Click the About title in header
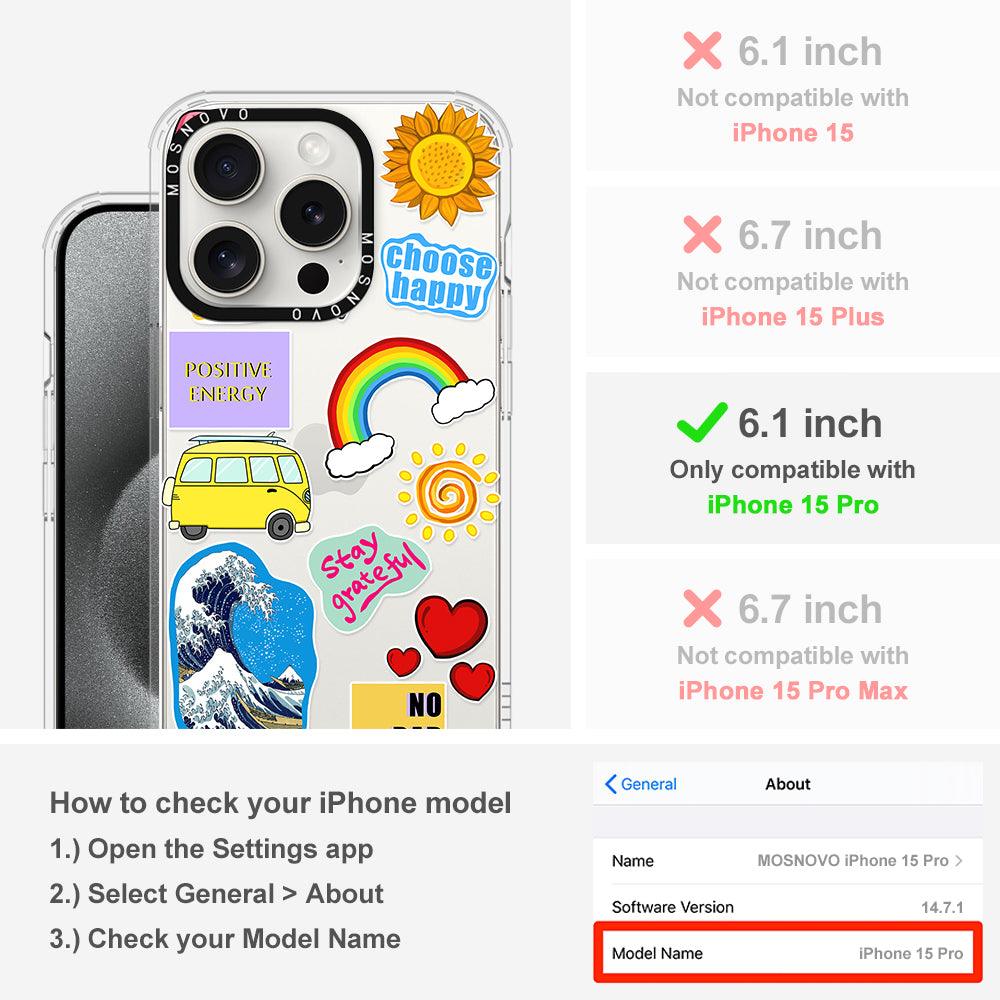This screenshot has width=1000, height=1000. tap(788, 784)
